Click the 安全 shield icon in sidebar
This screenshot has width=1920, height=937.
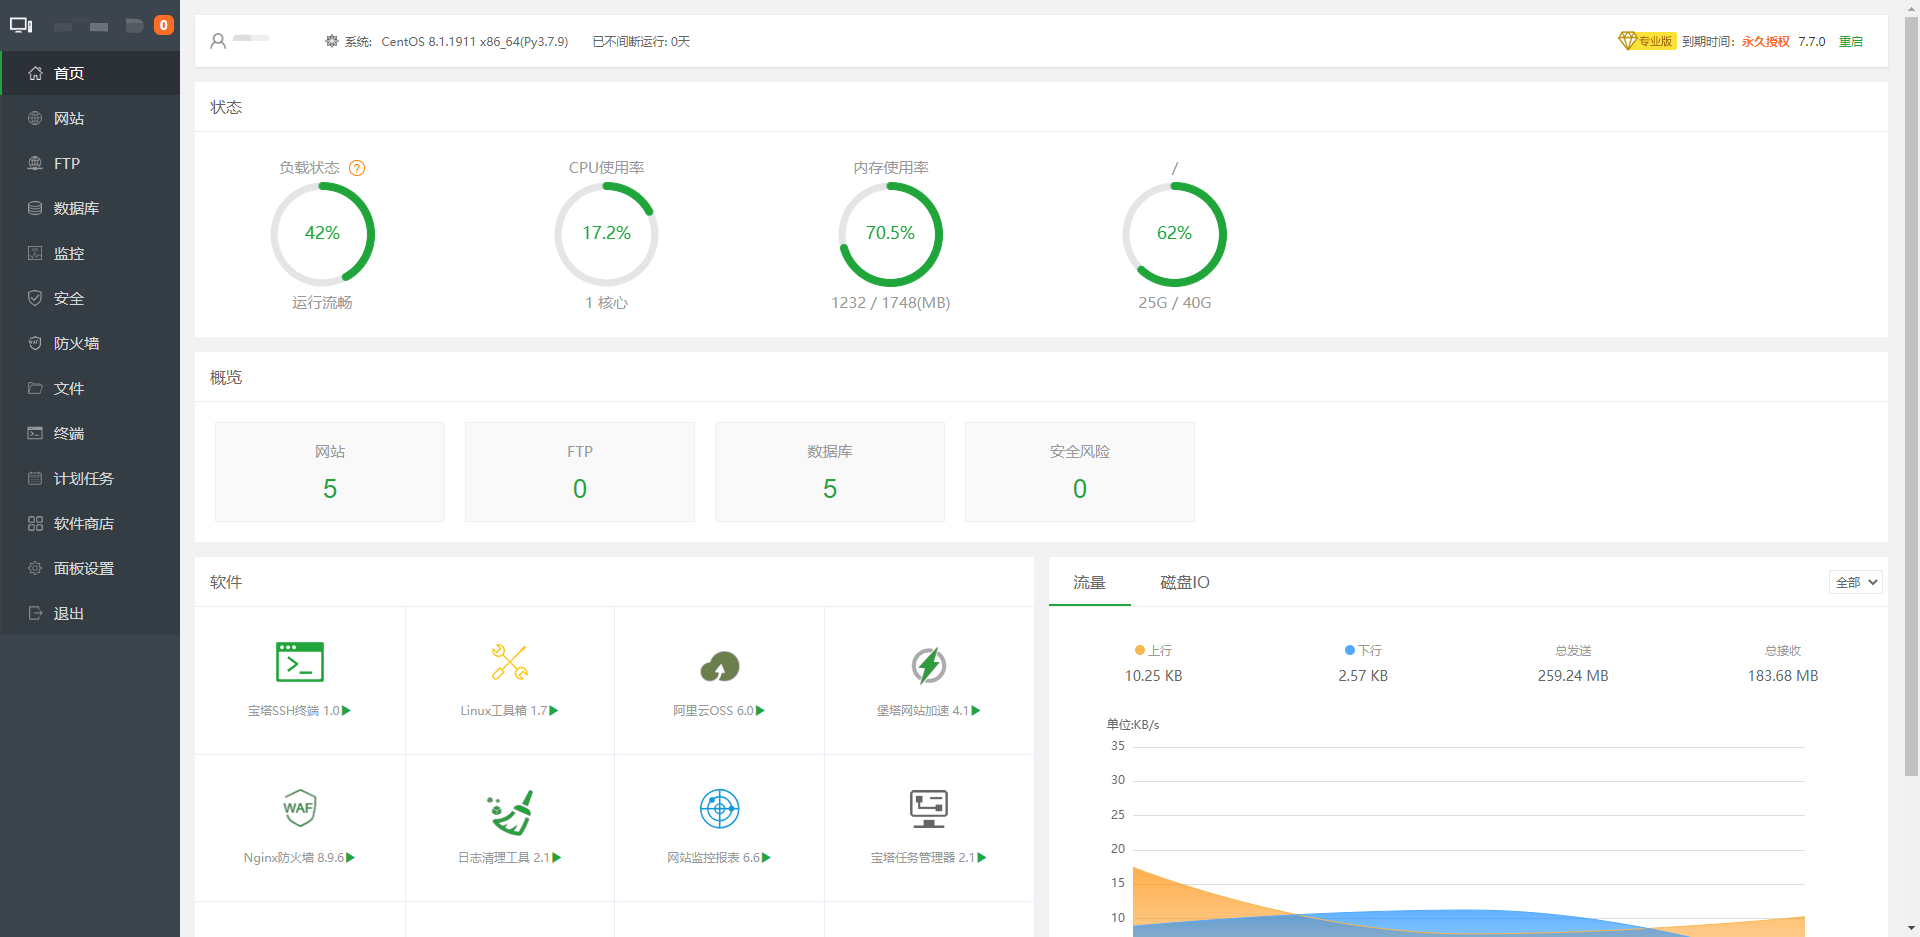tap(35, 298)
